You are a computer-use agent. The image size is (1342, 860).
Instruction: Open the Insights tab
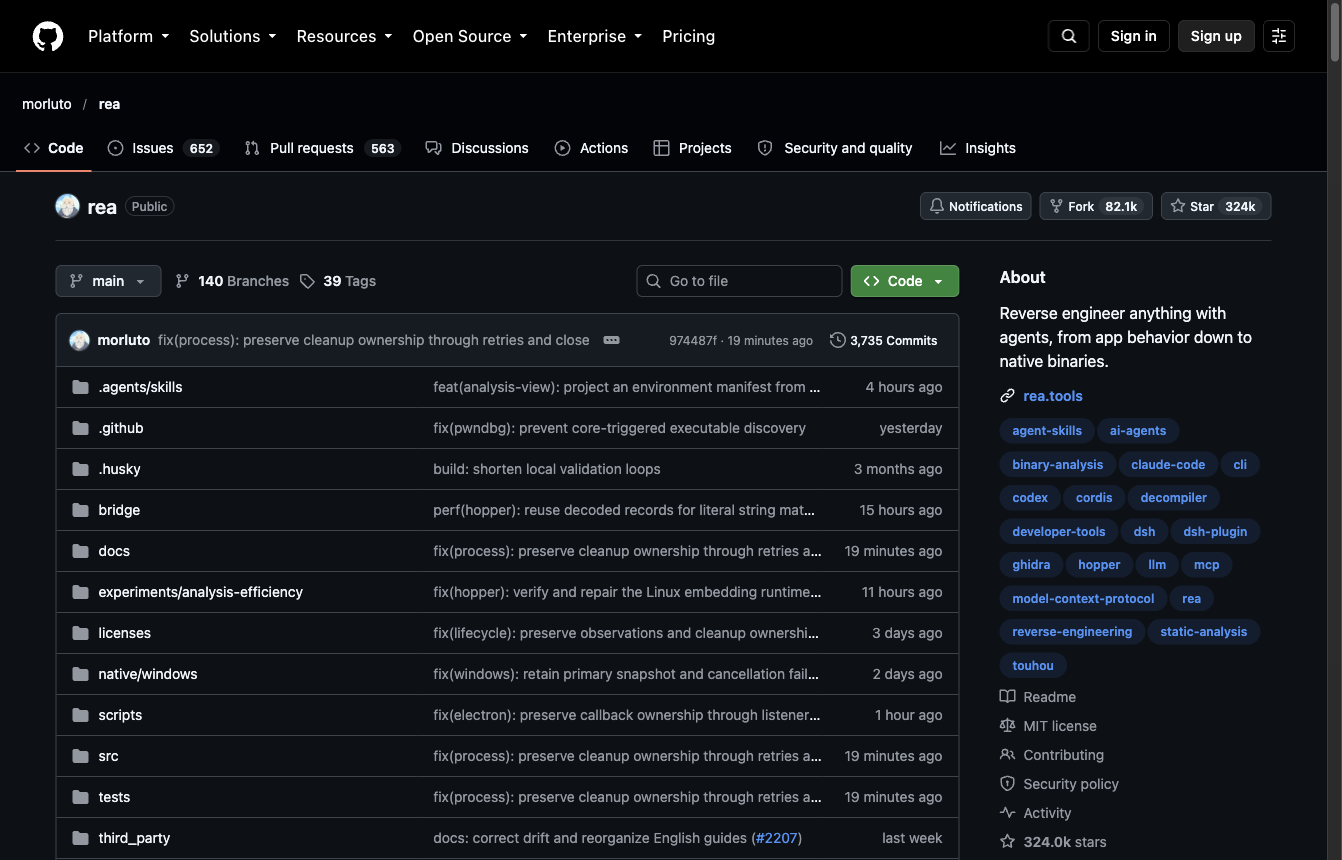click(x=978, y=148)
